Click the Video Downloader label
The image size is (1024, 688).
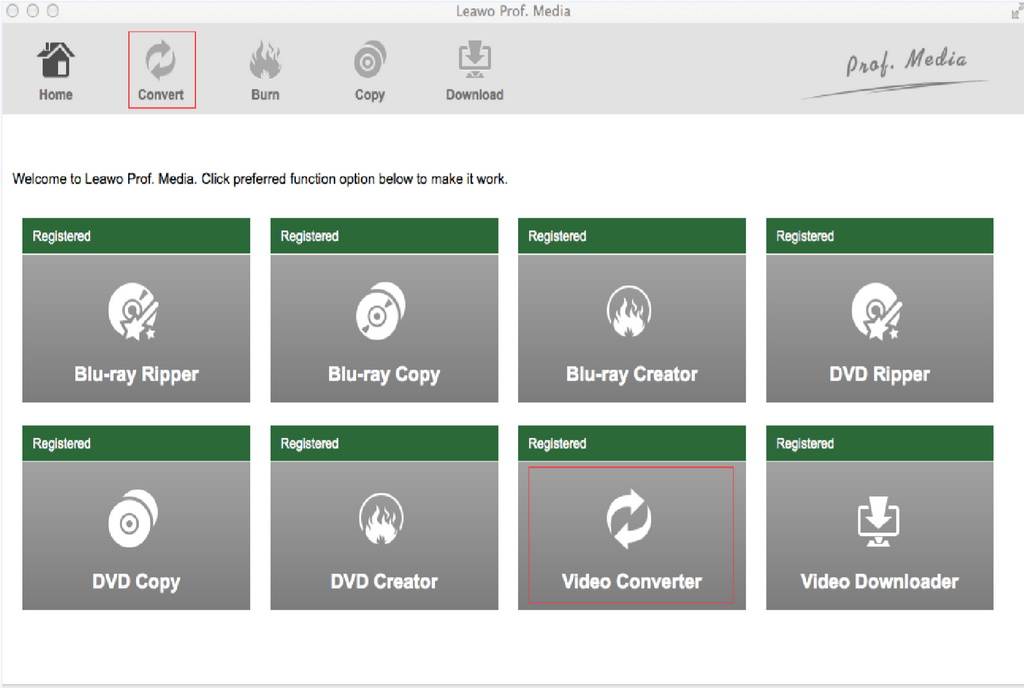(x=879, y=582)
